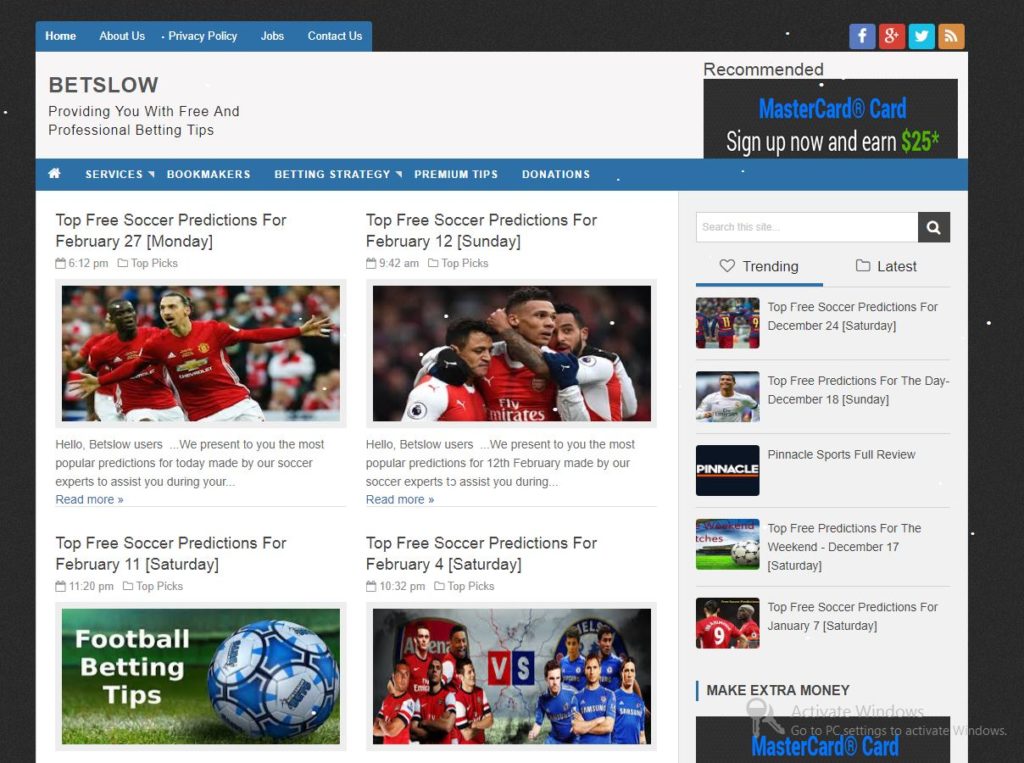Open the RSS feed icon
1024x763 pixels.
pyautogui.click(x=952, y=36)
